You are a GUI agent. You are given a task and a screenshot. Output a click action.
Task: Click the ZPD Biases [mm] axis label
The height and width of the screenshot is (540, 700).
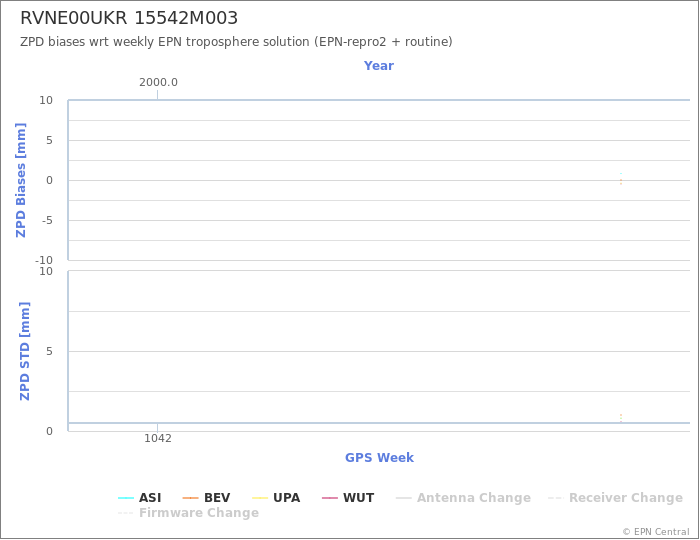coord(21,180)
